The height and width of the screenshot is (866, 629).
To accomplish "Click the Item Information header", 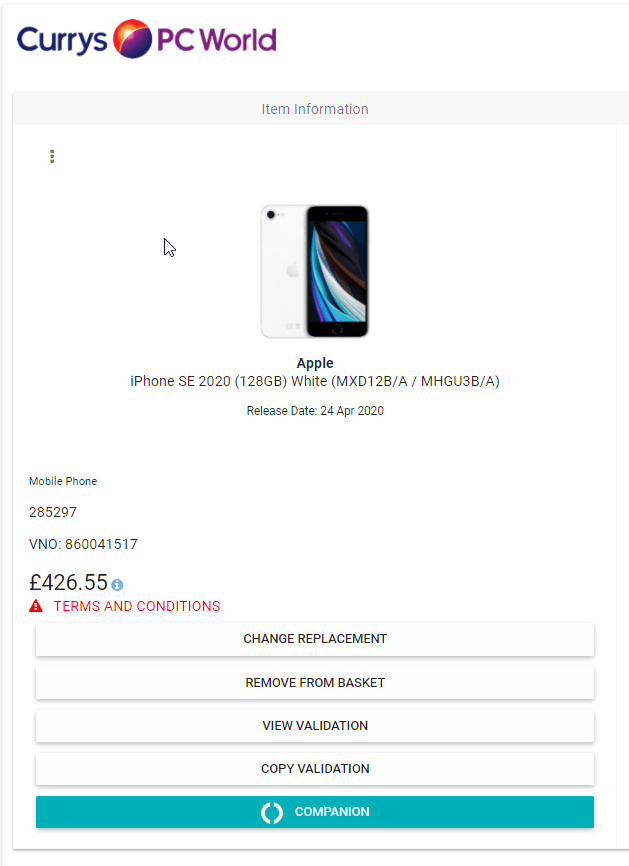I will pyautogui.click(x=315, y=109).
